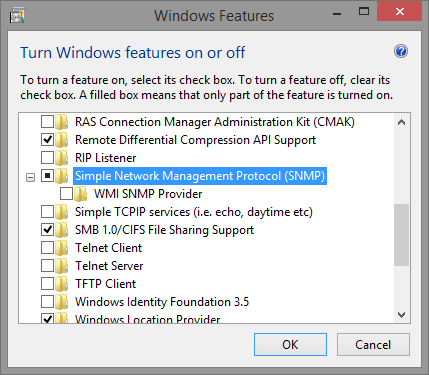This screenshot has width=429, height=375.
Task: Click the folder icon beside Telnet Client
Action: (x=62, y=248)
